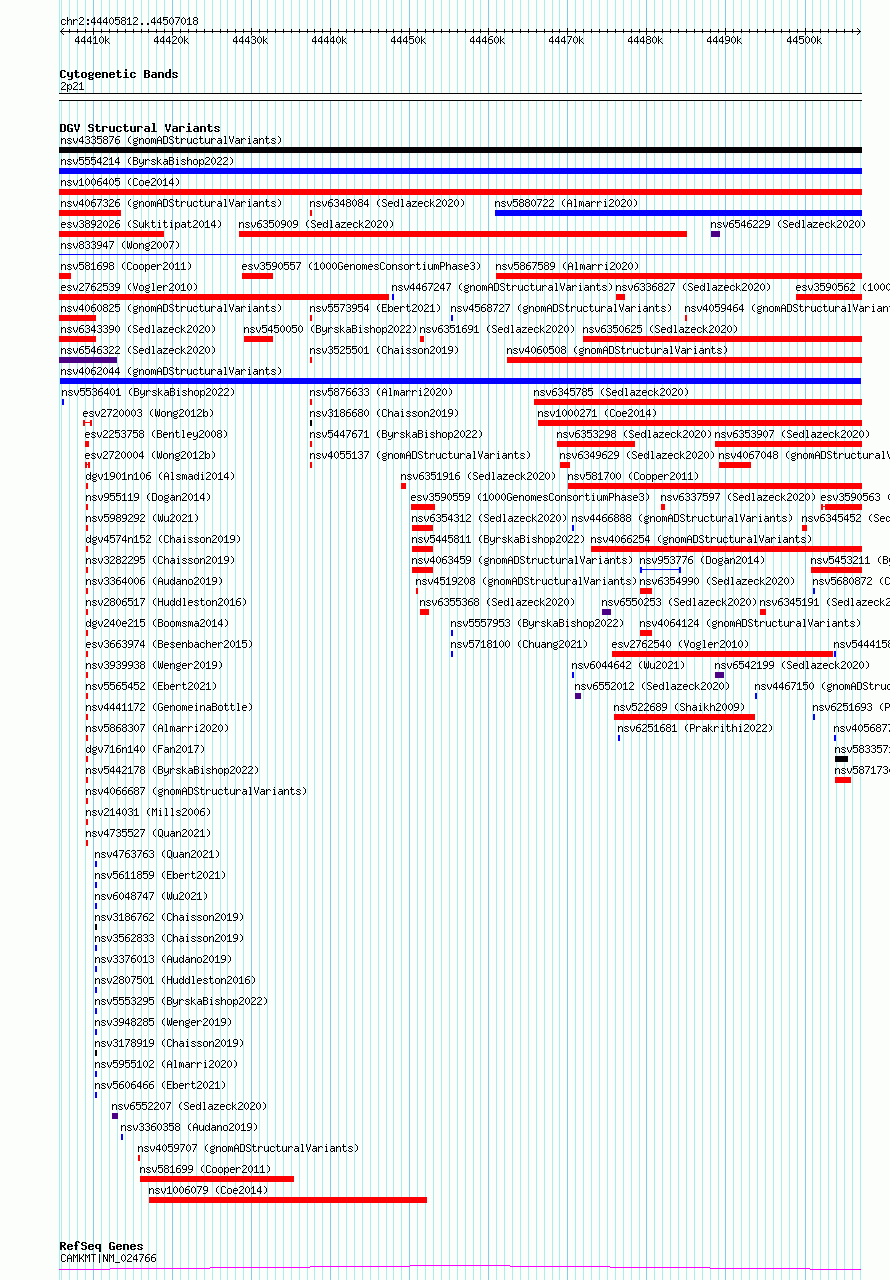Click the nsv3525501 (Chaisson2019) label
The width and height of the screenshot is (890, 1280).
(x=384, y=350)
